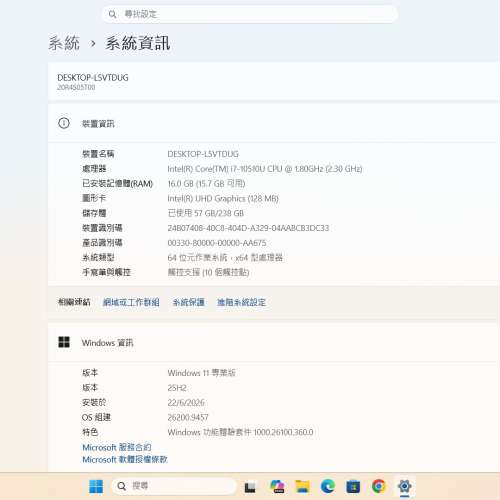Select graphics value Intel(R) UHD Graphics (128 MB)

click(223, 199)
